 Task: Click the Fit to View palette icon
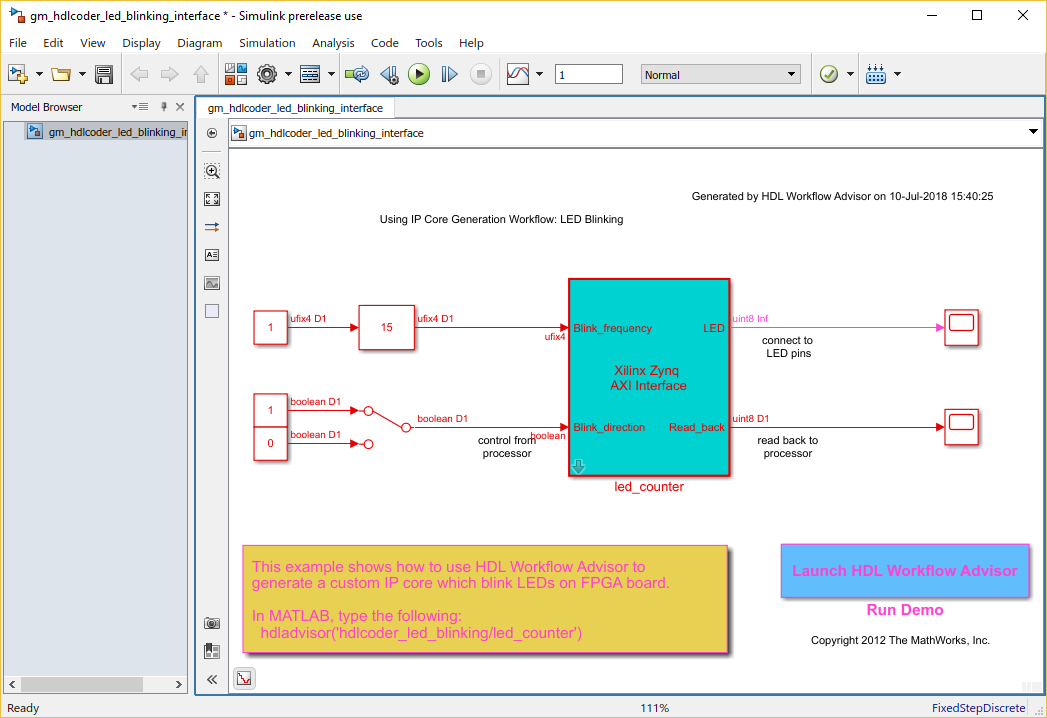click(212, 199)
